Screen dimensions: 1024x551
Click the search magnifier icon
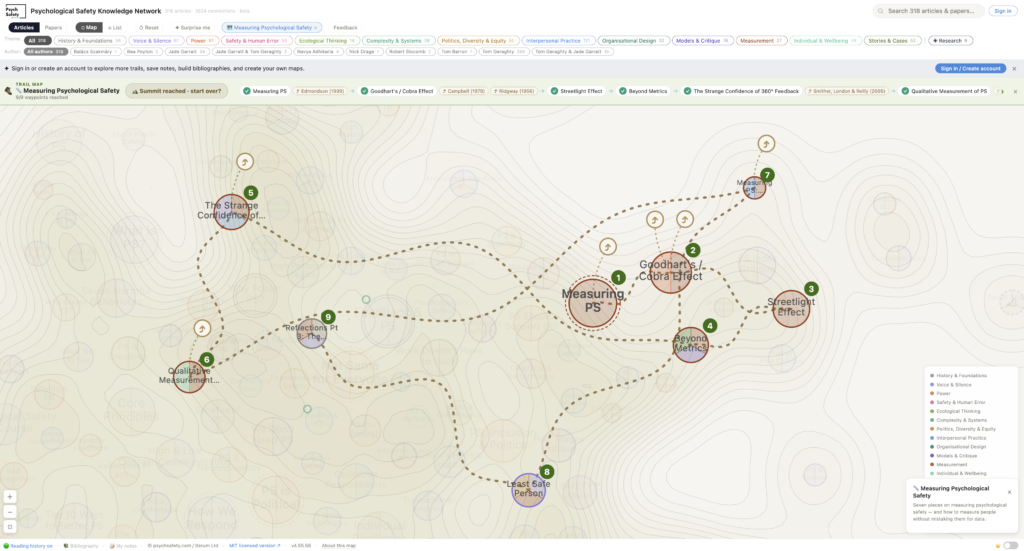tap(880, 11)
